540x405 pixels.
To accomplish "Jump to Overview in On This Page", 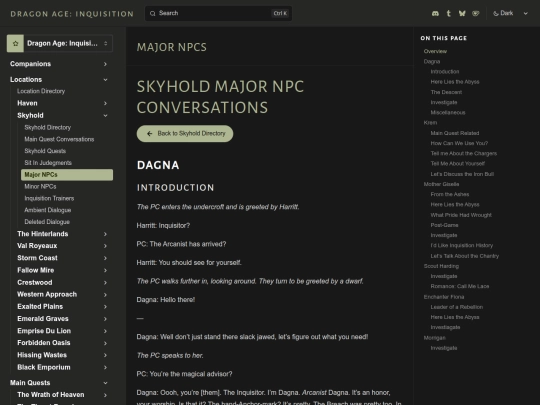I will coord(435,51).
